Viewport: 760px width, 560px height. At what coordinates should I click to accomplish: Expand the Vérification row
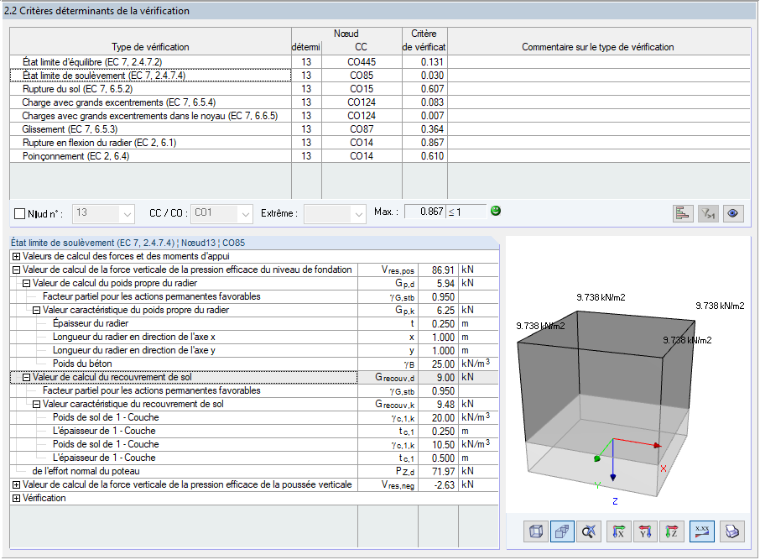click(x=16, y=498)
